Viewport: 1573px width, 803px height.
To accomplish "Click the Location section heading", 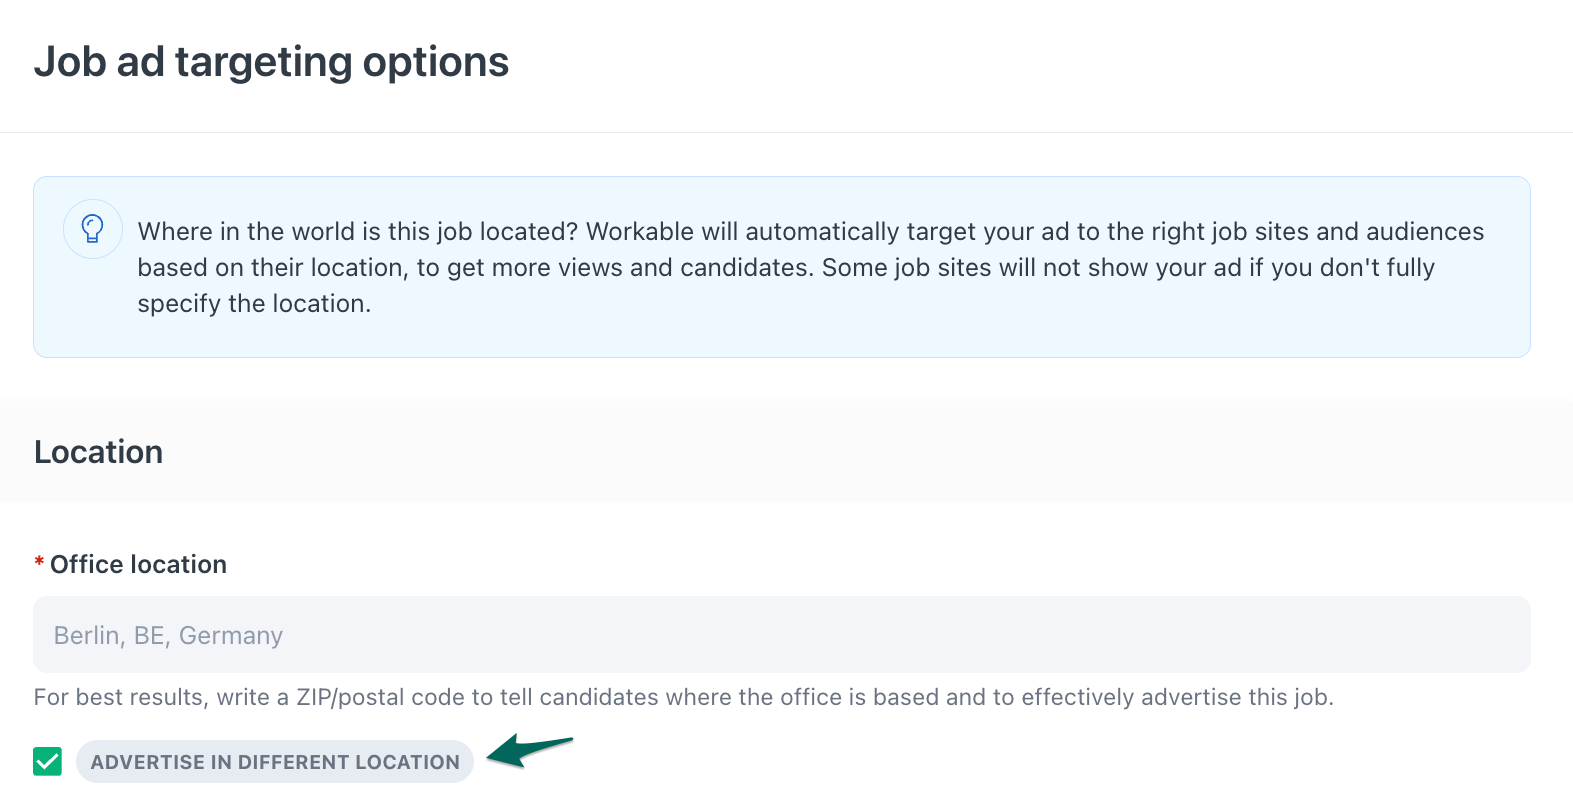I will tap(98, 452).
